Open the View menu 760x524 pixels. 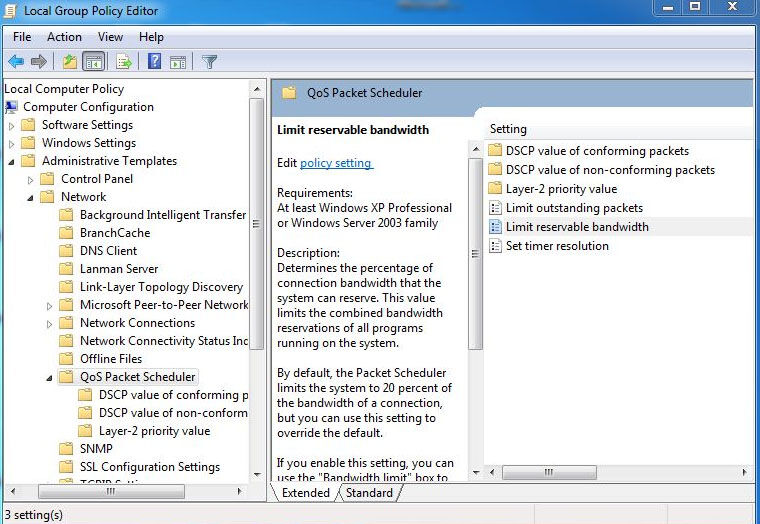pyautogui.click(x=110, y=37)
